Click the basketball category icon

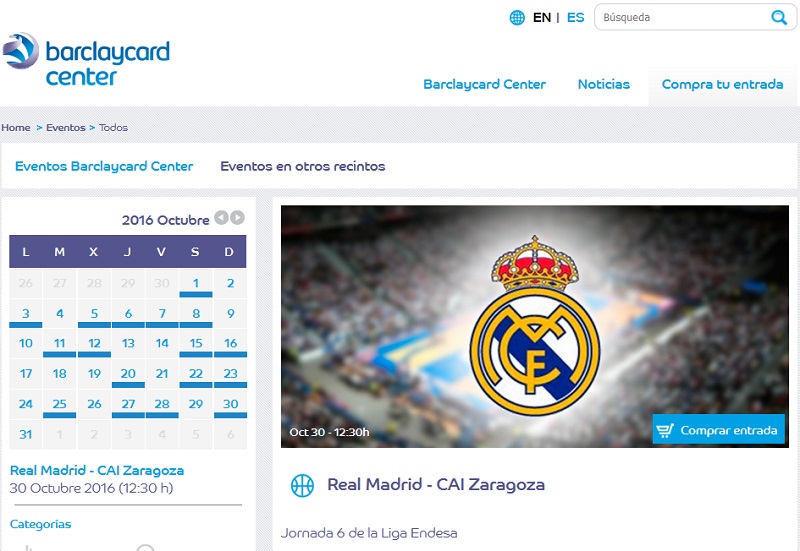click(x=302, y=485)
